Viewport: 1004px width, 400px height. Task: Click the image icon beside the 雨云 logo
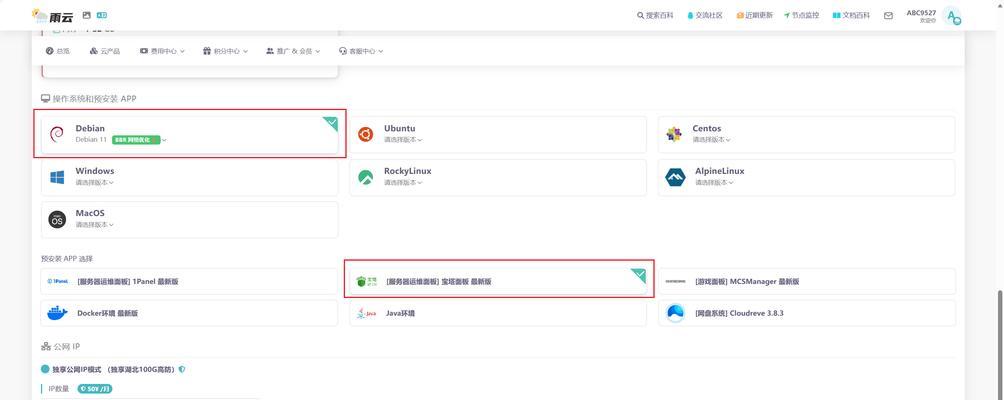tap(86, 15)
